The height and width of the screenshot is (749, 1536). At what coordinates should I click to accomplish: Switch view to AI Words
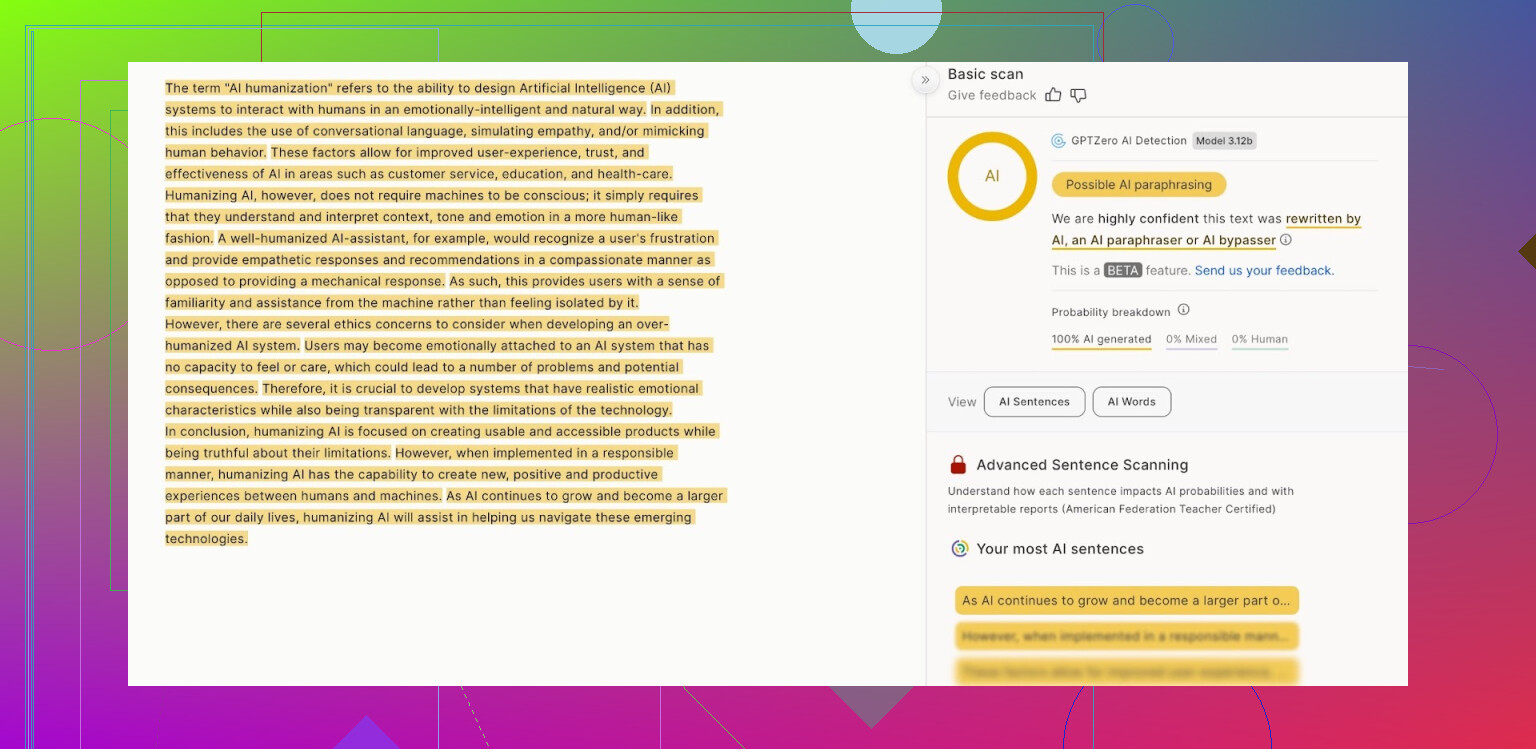1131,402
